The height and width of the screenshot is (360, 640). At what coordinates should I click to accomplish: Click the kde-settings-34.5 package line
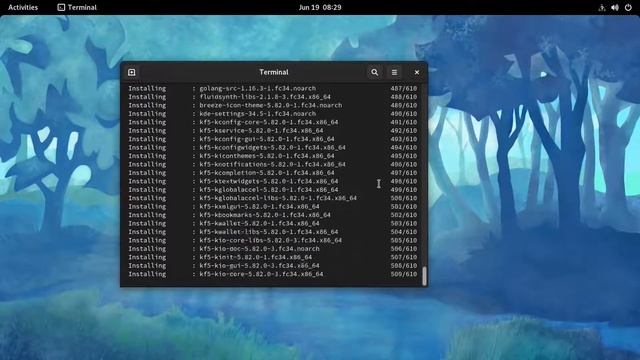point(273,114)
